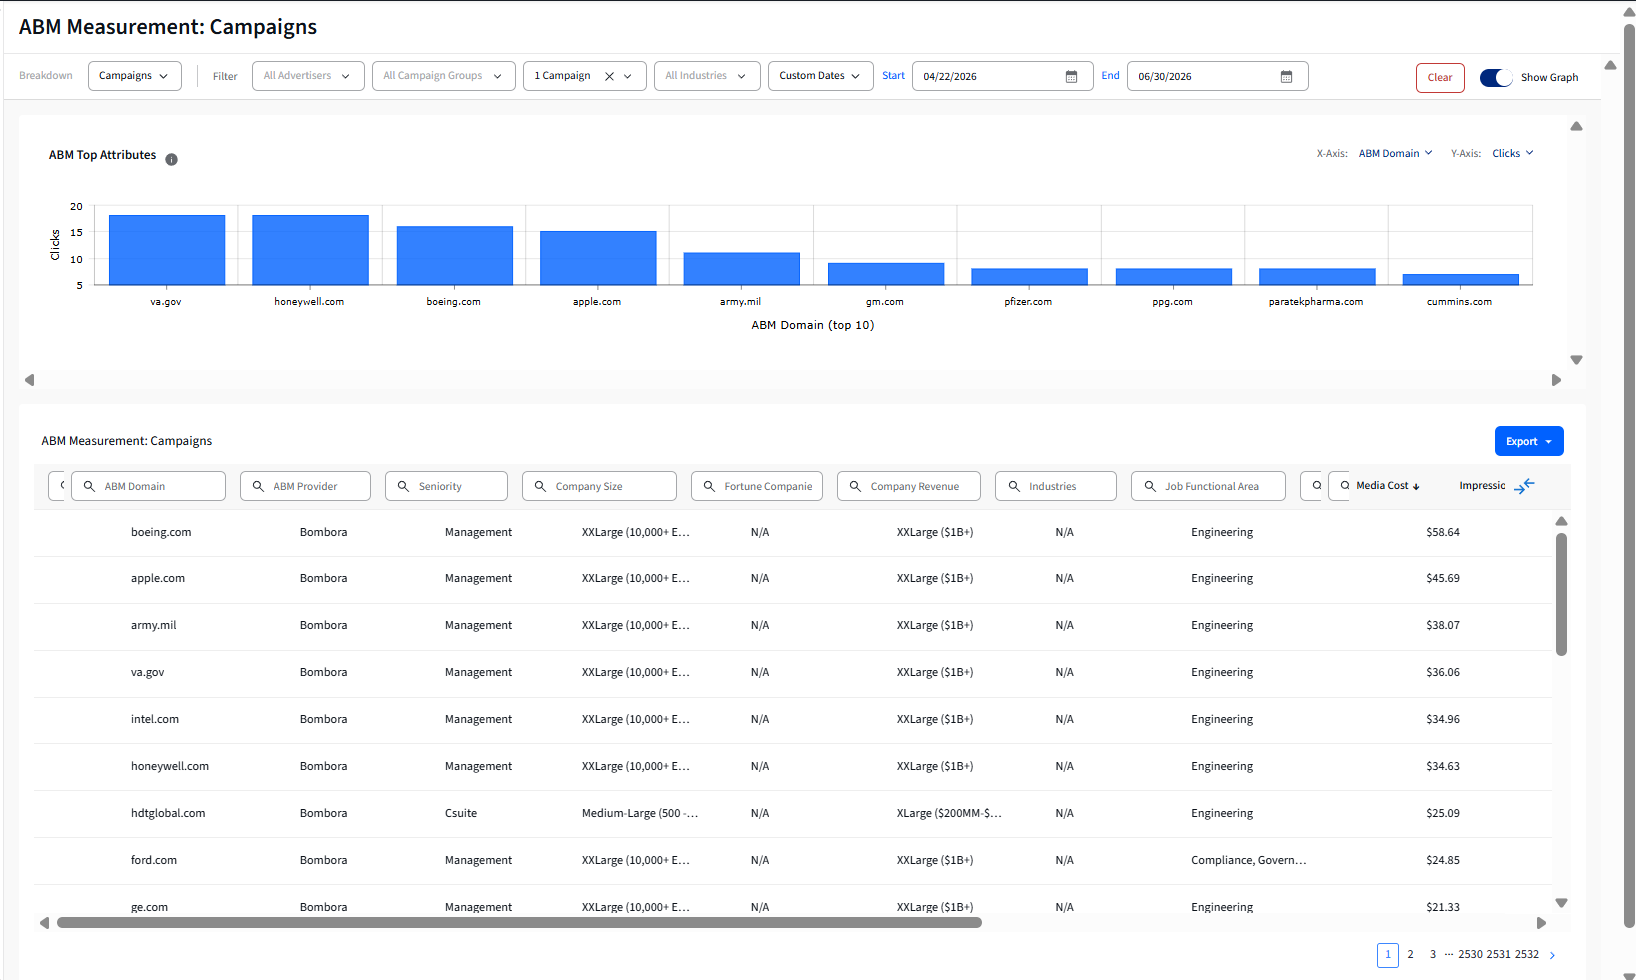The image size is (1636, 980).
Task: Click the ABM Provider search magnifier icon
Action: (258, 486)
